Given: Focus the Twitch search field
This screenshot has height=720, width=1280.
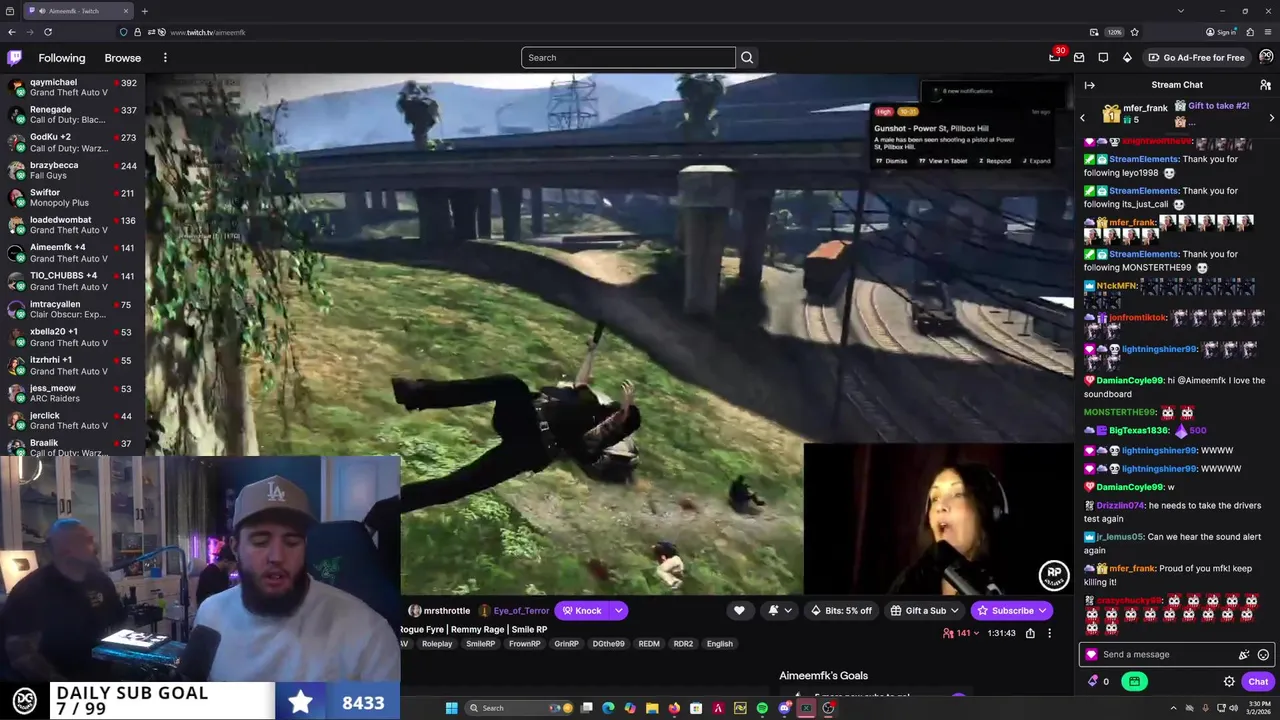Looking at the screenshot, I should coord(628,57).
